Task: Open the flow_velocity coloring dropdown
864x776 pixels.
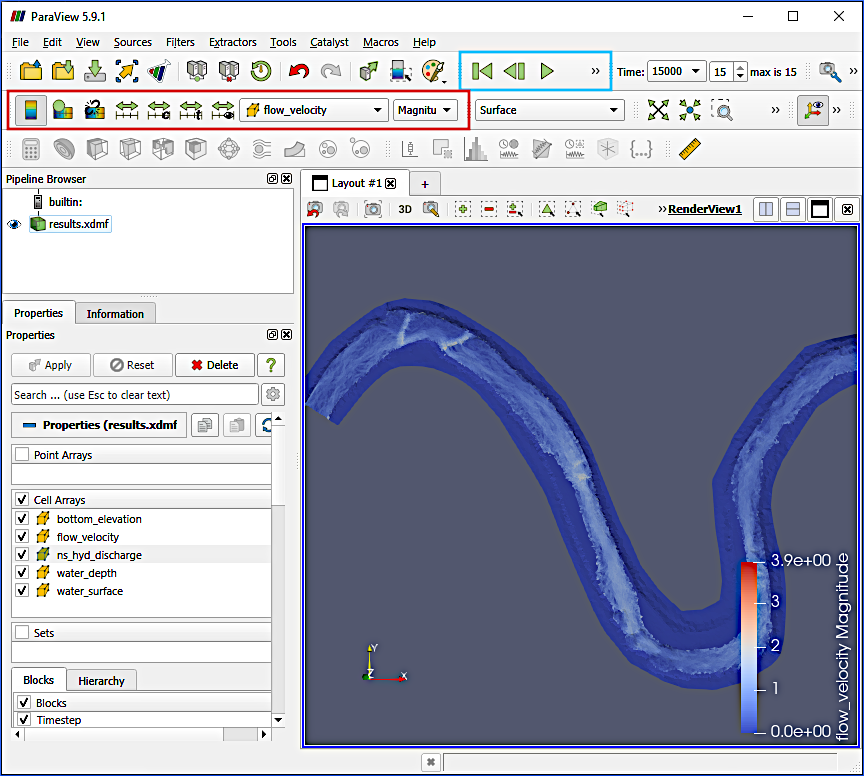Action: click(314, 110)
